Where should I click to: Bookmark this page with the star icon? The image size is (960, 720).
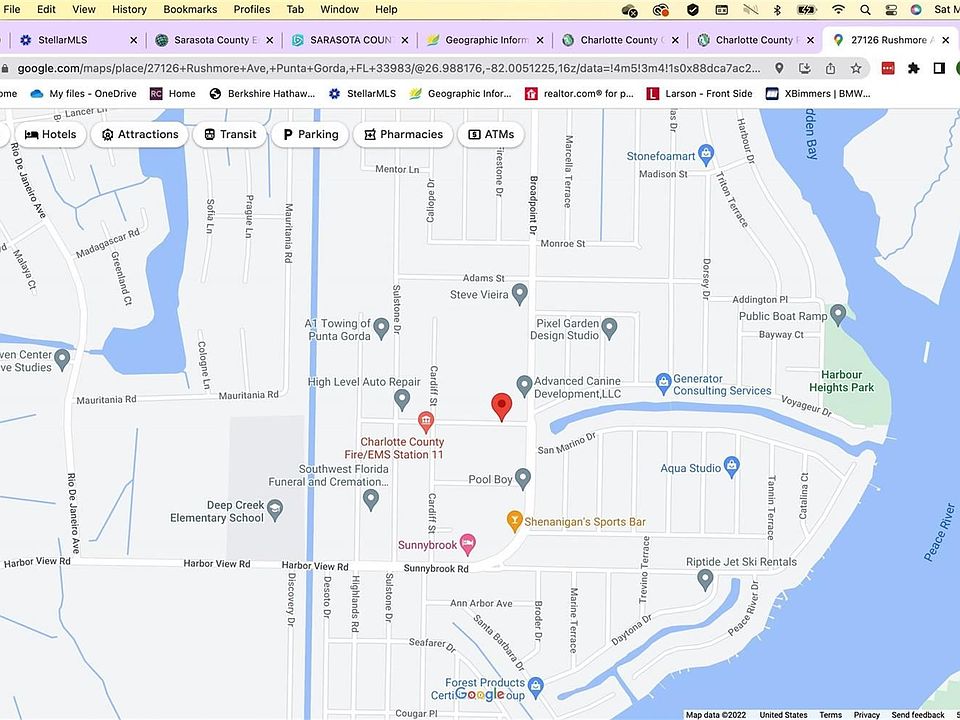(x=856, y=68)
